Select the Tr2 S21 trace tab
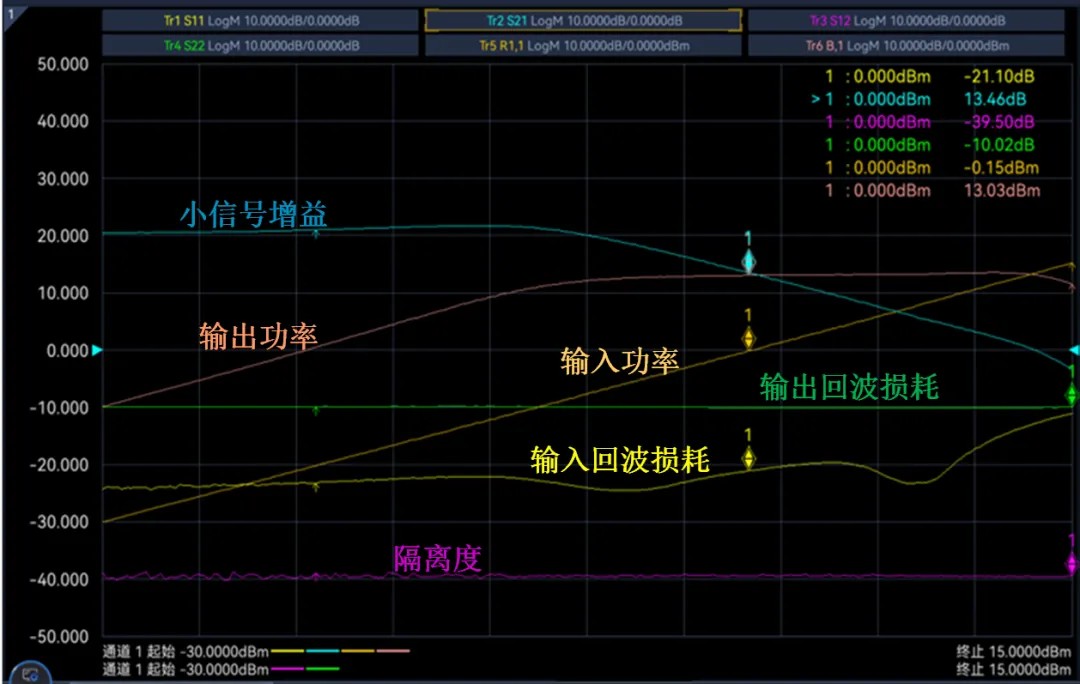This screenshot has width=1080, height=684. [583, 21]
